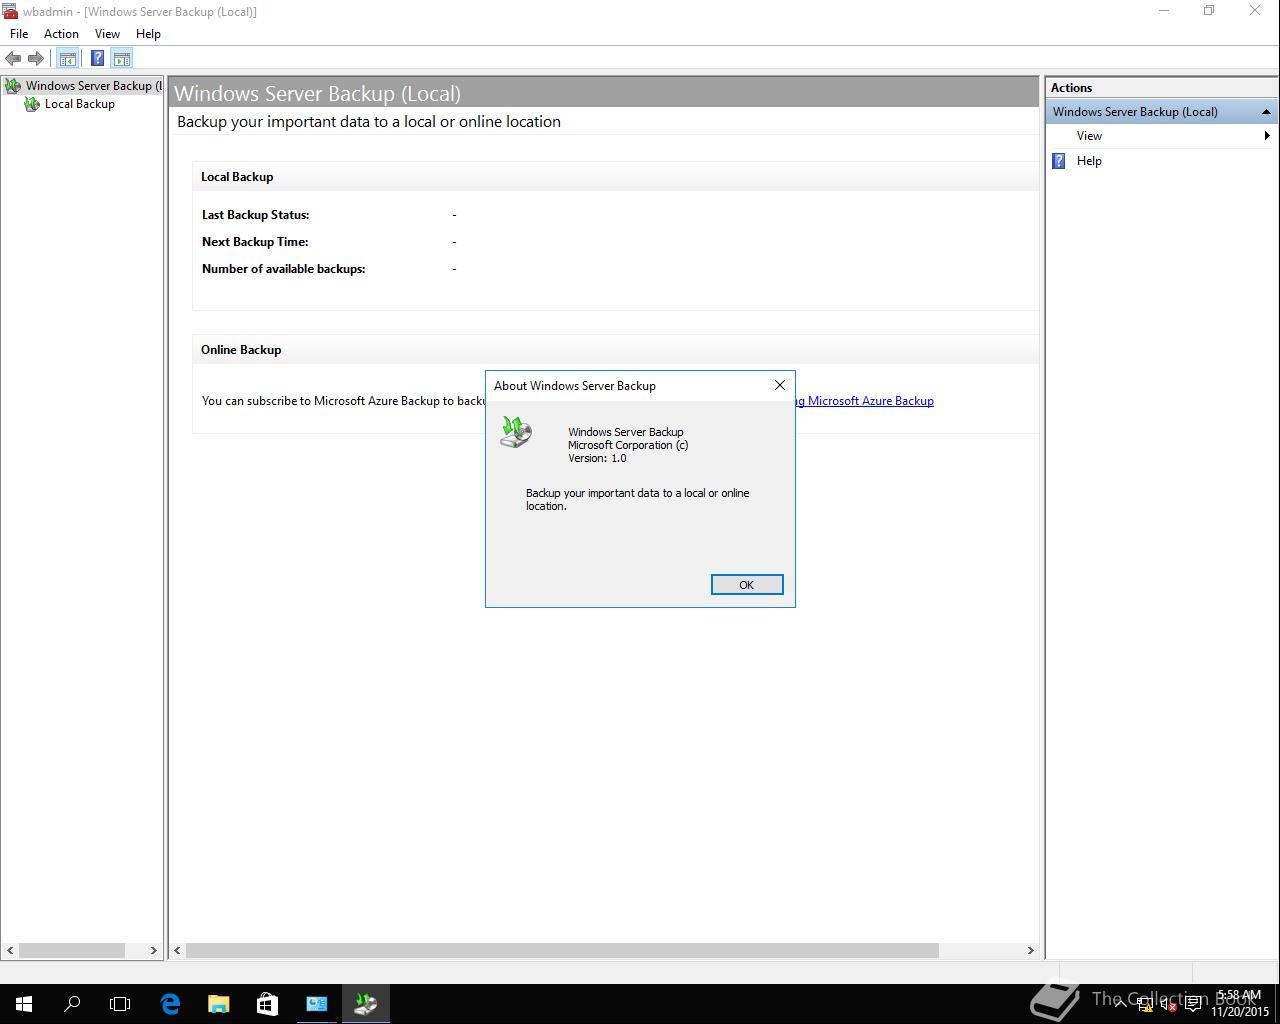Screen dimensions: 1280x1024
Task: Follow the Microsoft Azure Backup link
Action: (x=863, y=401)
